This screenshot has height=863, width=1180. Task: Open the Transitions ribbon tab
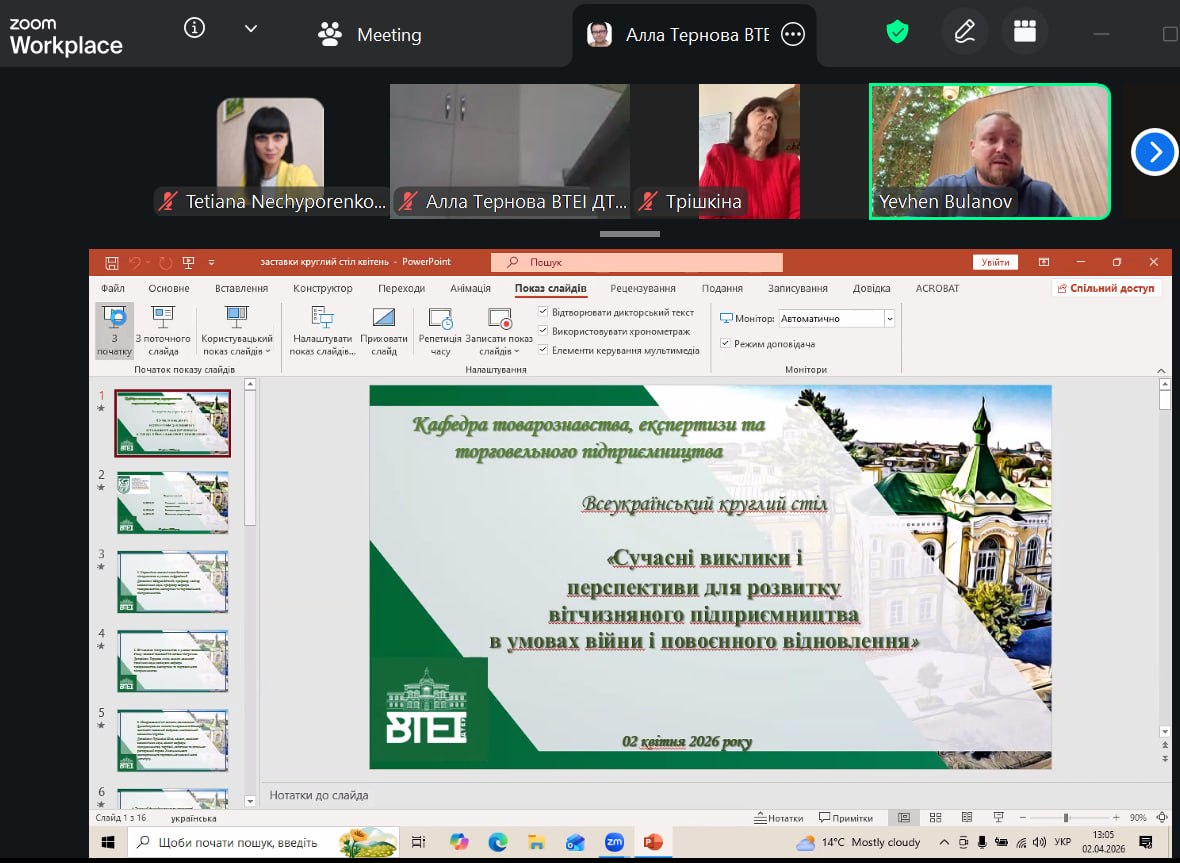402,289
